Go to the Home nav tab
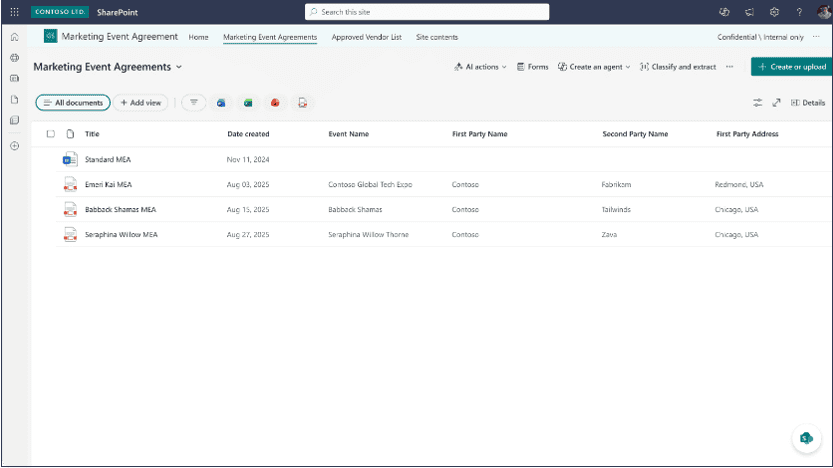 198,37
